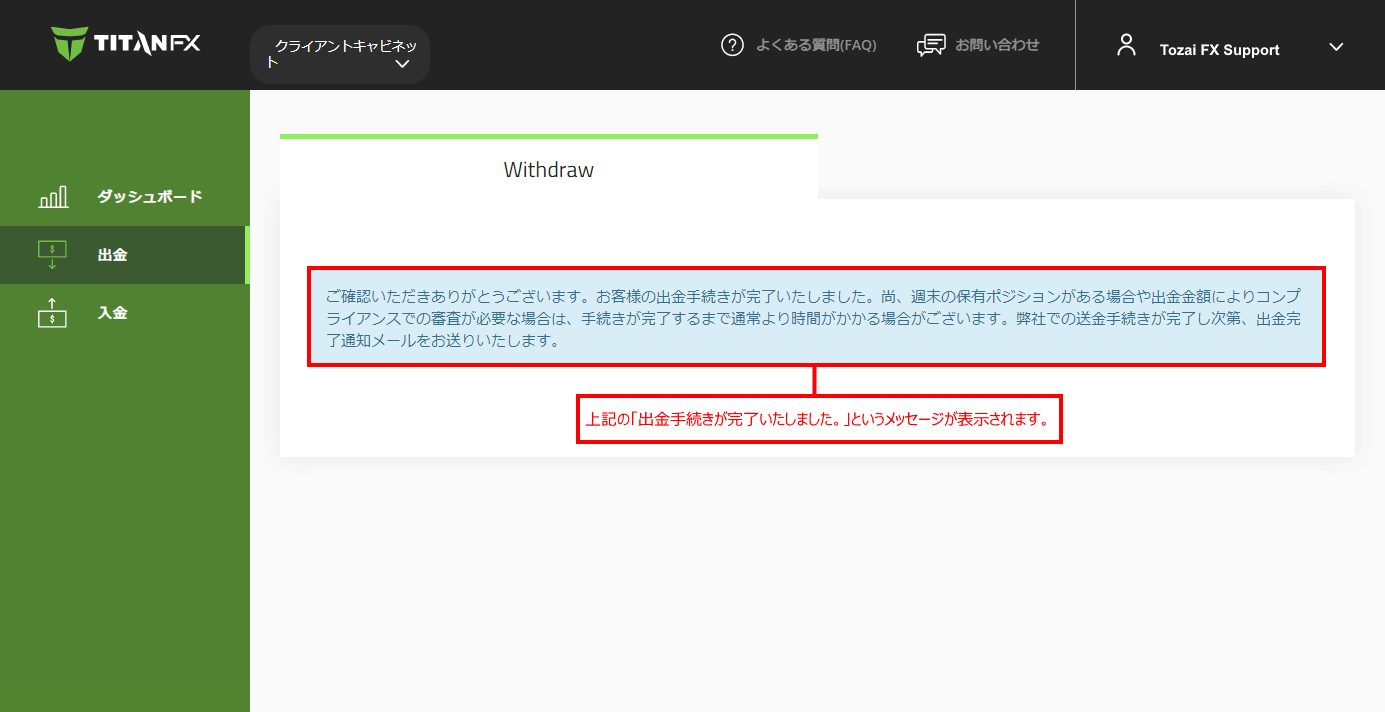Click the FAQ question-mark icon
This screenshot has height=712, width=1385.
[x=732, y=45]
